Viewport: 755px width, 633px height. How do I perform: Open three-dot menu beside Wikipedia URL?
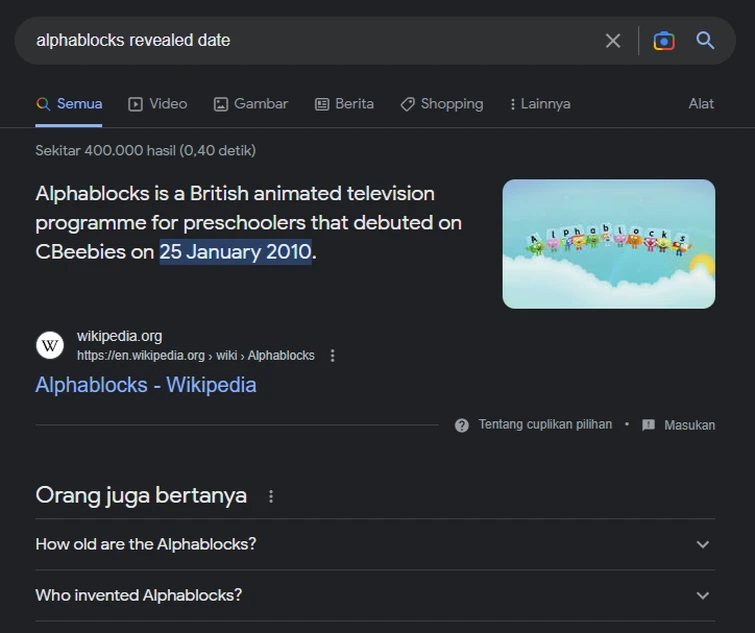tap(332, 356)
